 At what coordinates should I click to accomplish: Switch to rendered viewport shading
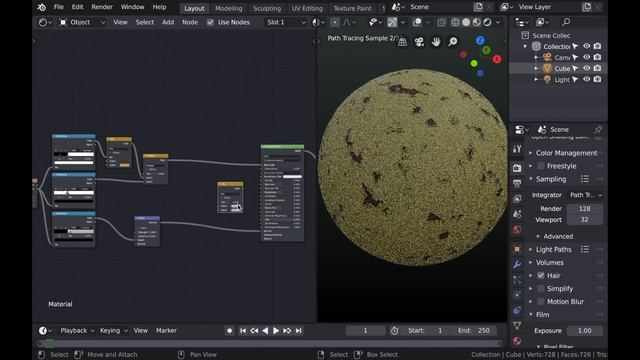(x=487, y=22)
